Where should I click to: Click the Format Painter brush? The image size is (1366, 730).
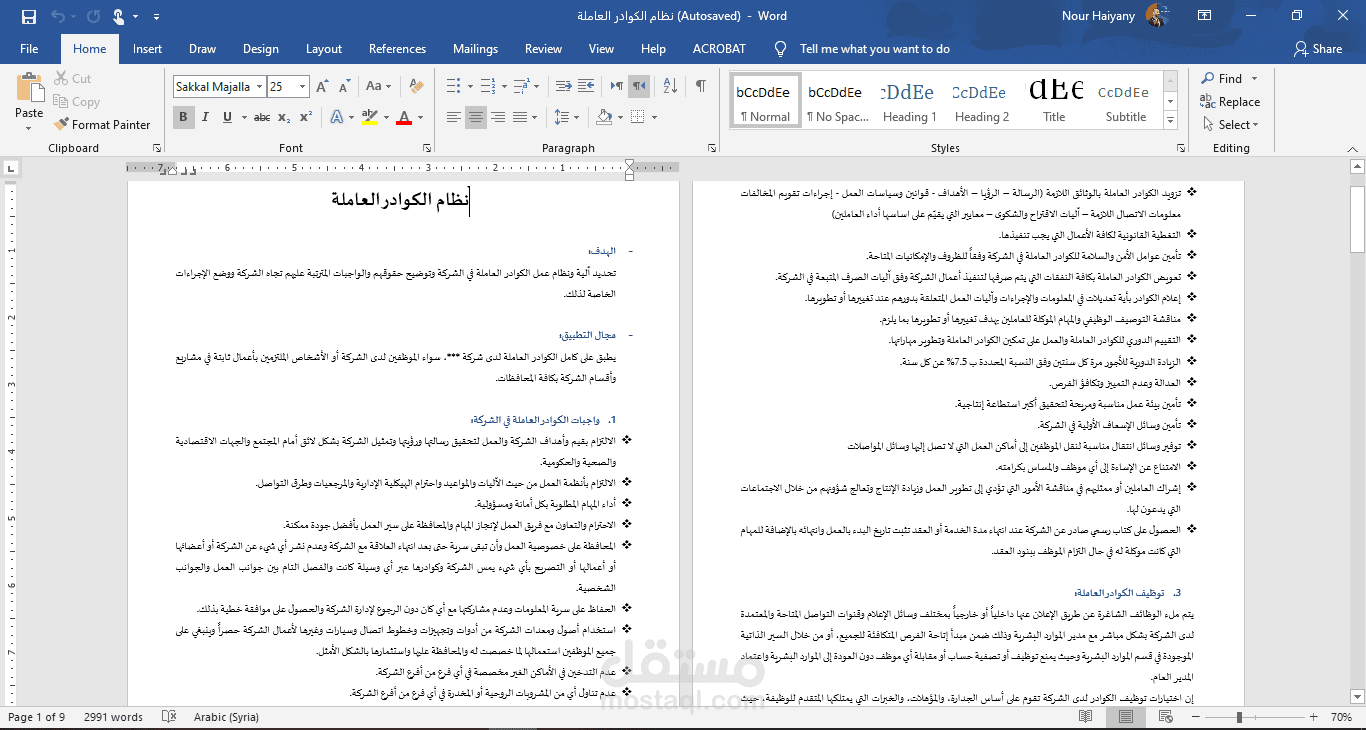point(100,125)
